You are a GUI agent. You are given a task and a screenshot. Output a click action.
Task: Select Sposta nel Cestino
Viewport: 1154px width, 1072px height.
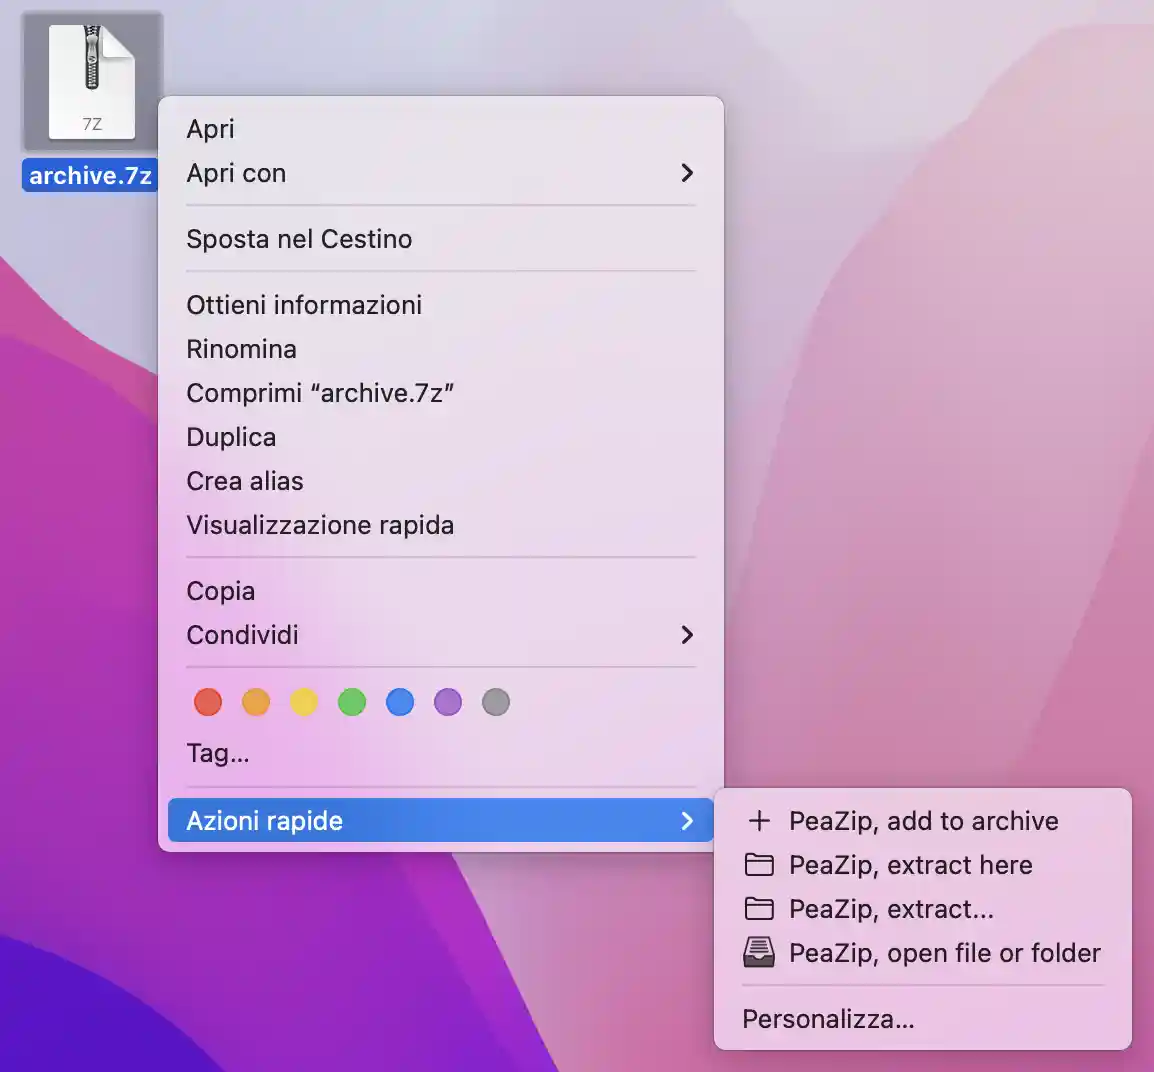[x=299, y=239]
